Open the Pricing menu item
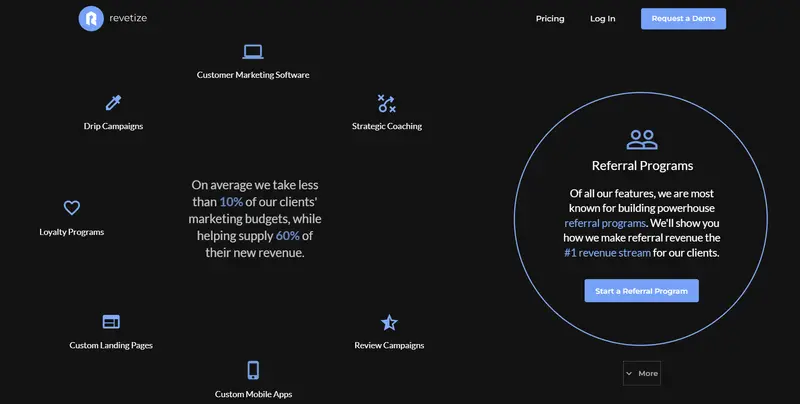The image size is (800, 404). pyautogui.click(x=550, y=19)
